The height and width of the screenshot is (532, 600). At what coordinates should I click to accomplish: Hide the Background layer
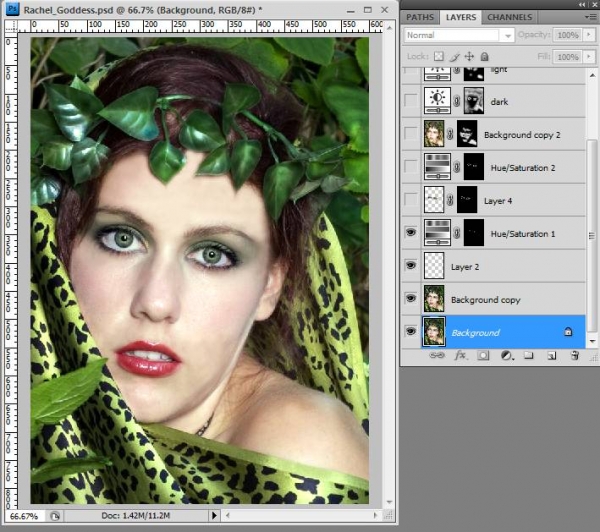pos(411,331)
